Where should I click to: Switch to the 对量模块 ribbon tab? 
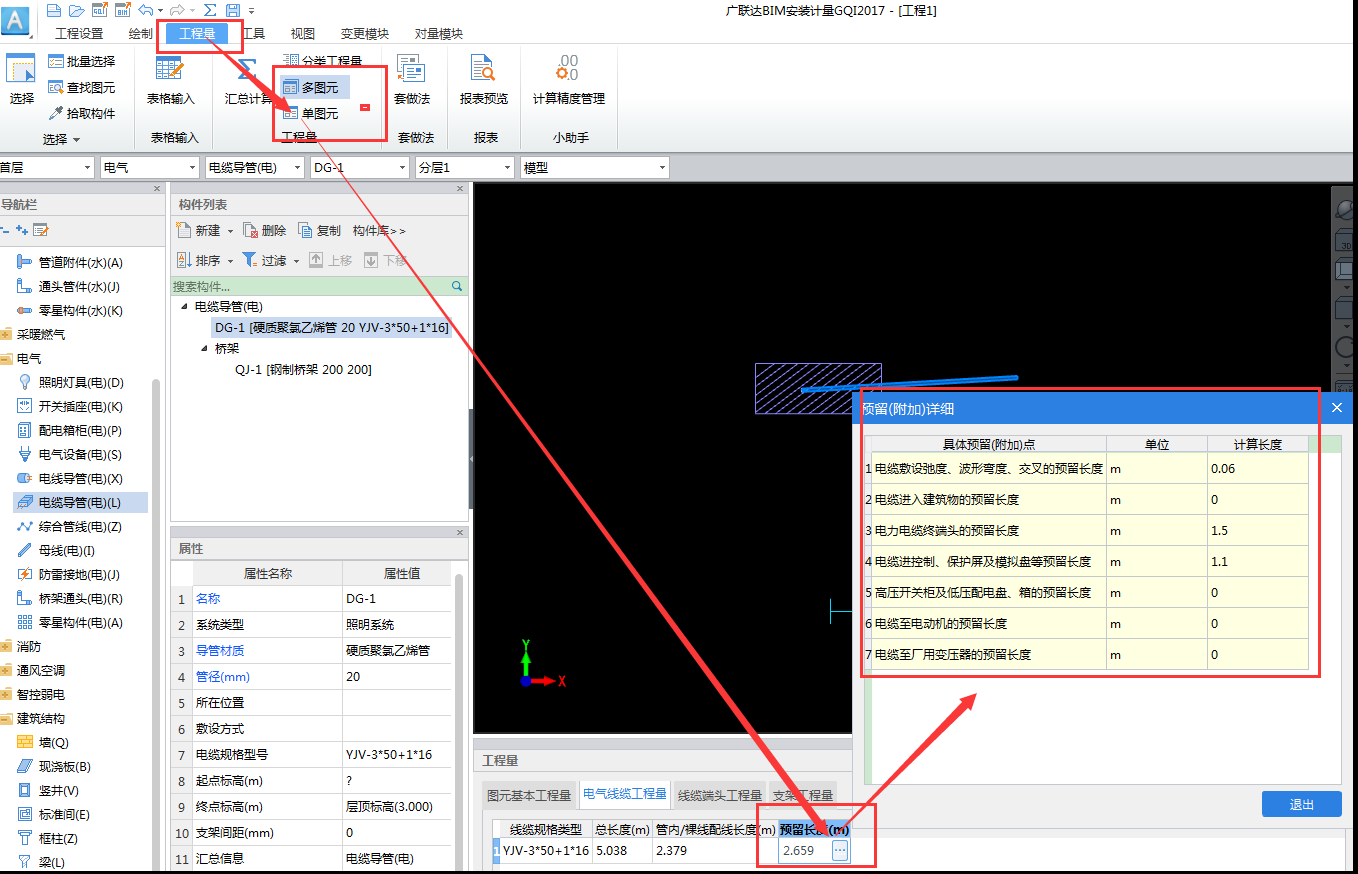point(438,33)
